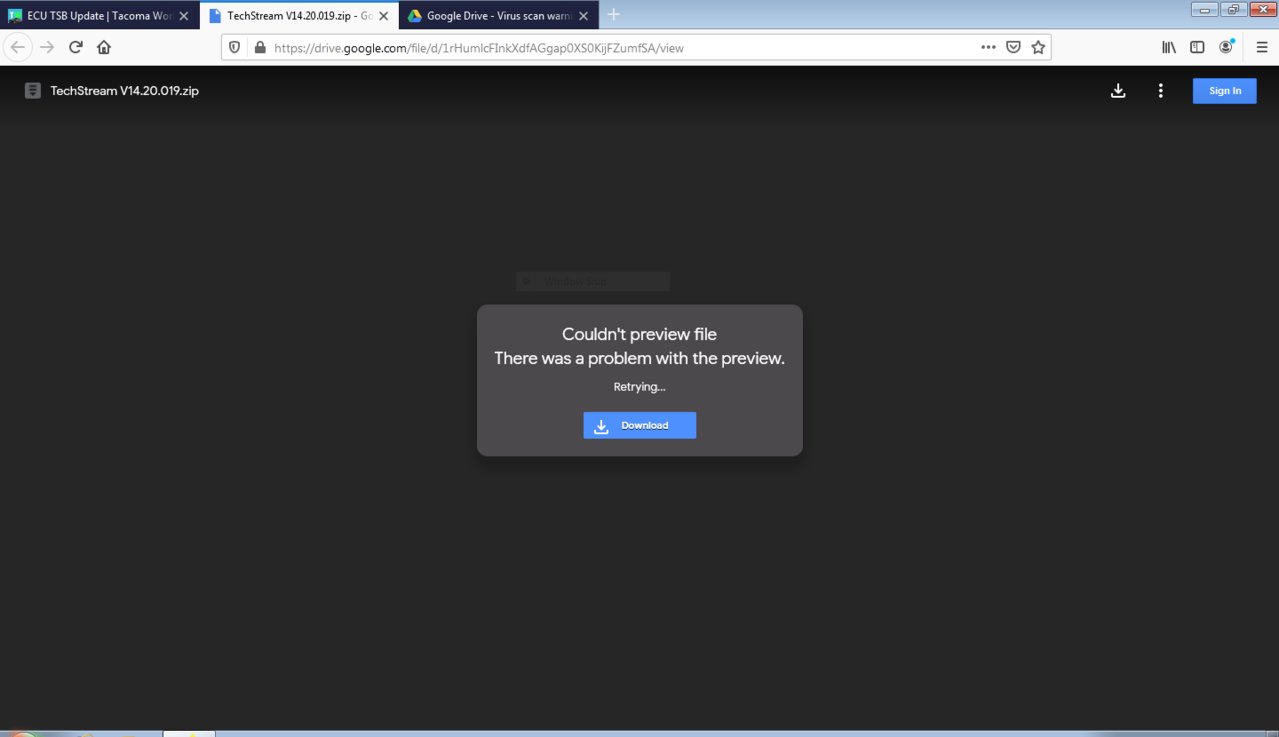The height and width of the screenshot is (737, 1279).
Task: Go back to the previous page
Action: [18, 47]
